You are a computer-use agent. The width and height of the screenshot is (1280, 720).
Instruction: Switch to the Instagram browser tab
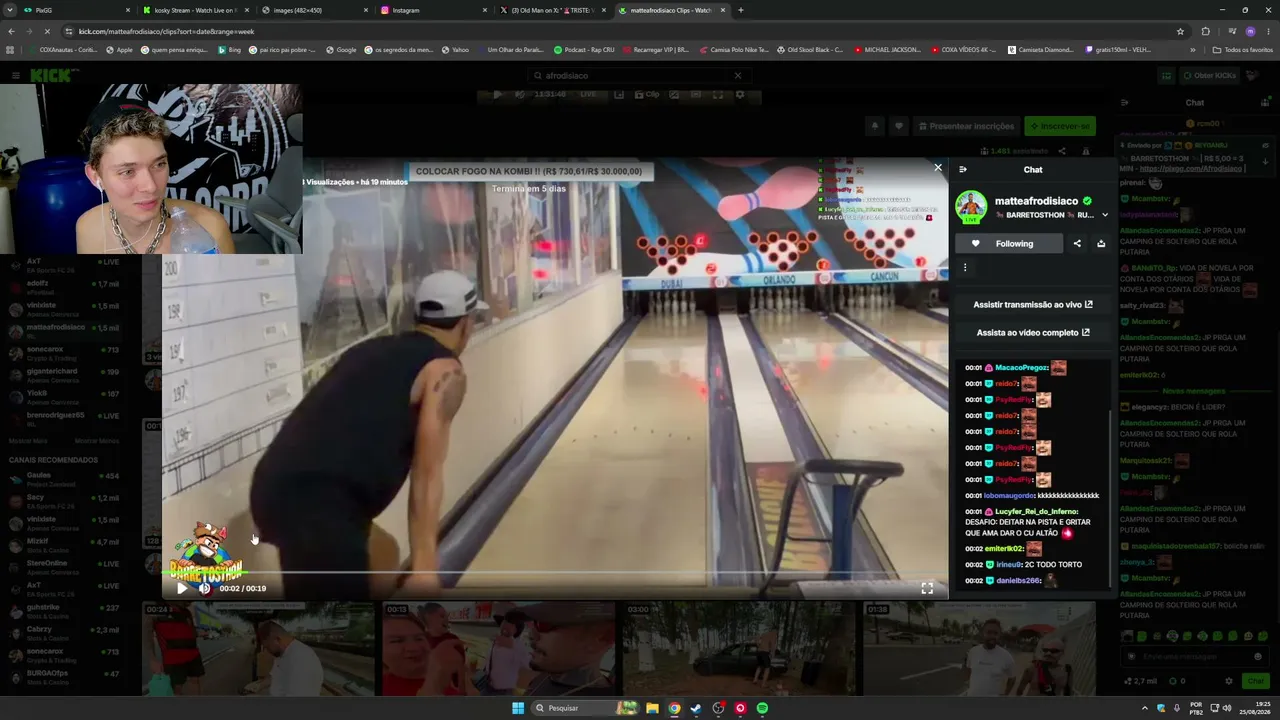click(x=433, y=10)
